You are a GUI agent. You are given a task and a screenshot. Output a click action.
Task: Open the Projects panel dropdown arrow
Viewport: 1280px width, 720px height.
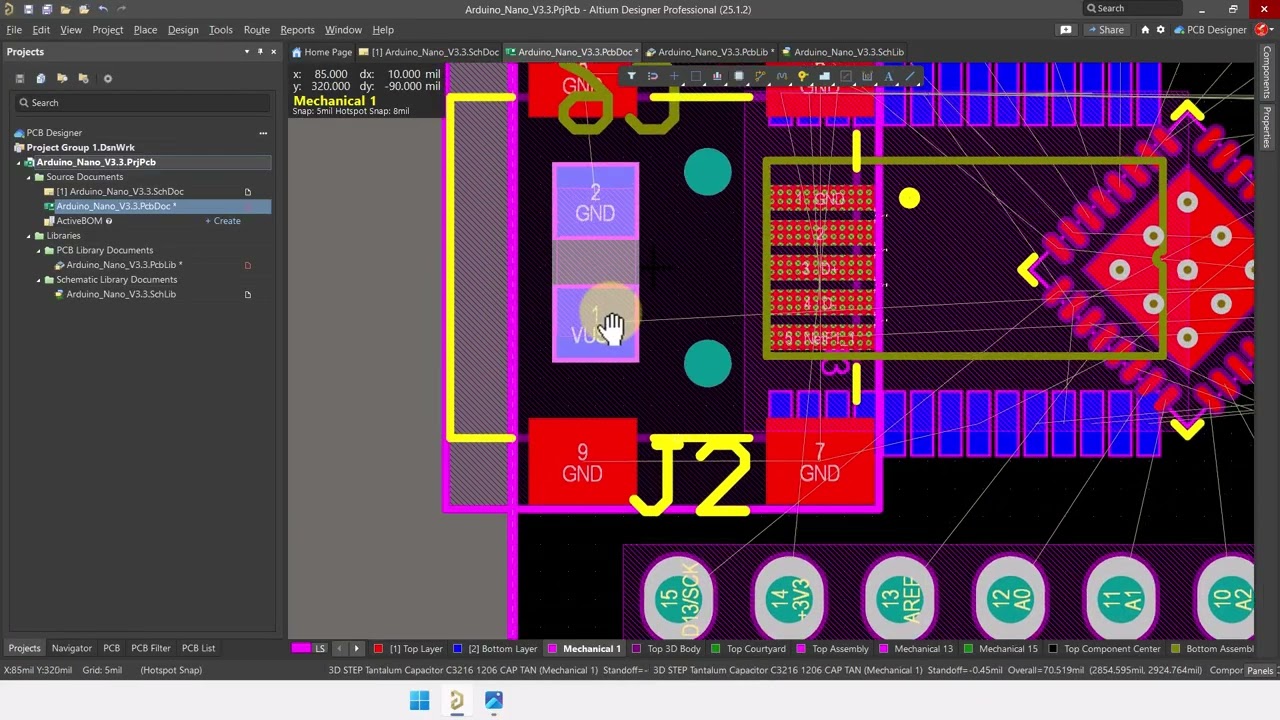[247, 52]
